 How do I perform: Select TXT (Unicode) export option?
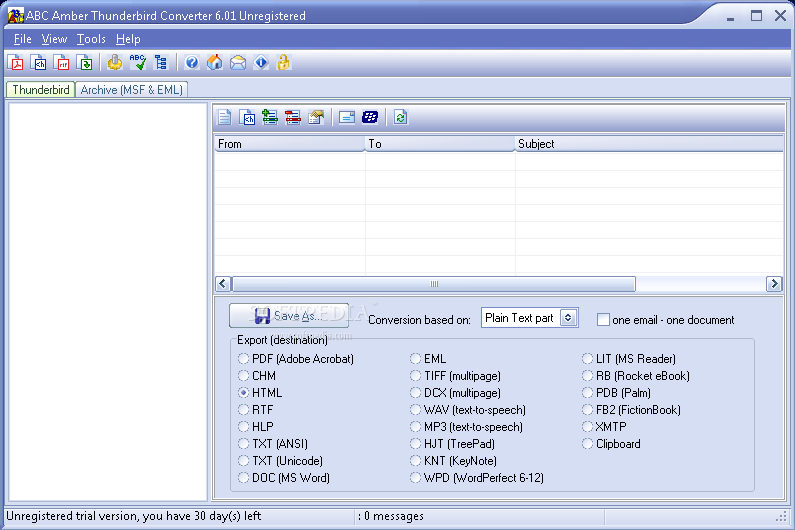(280, 461)
